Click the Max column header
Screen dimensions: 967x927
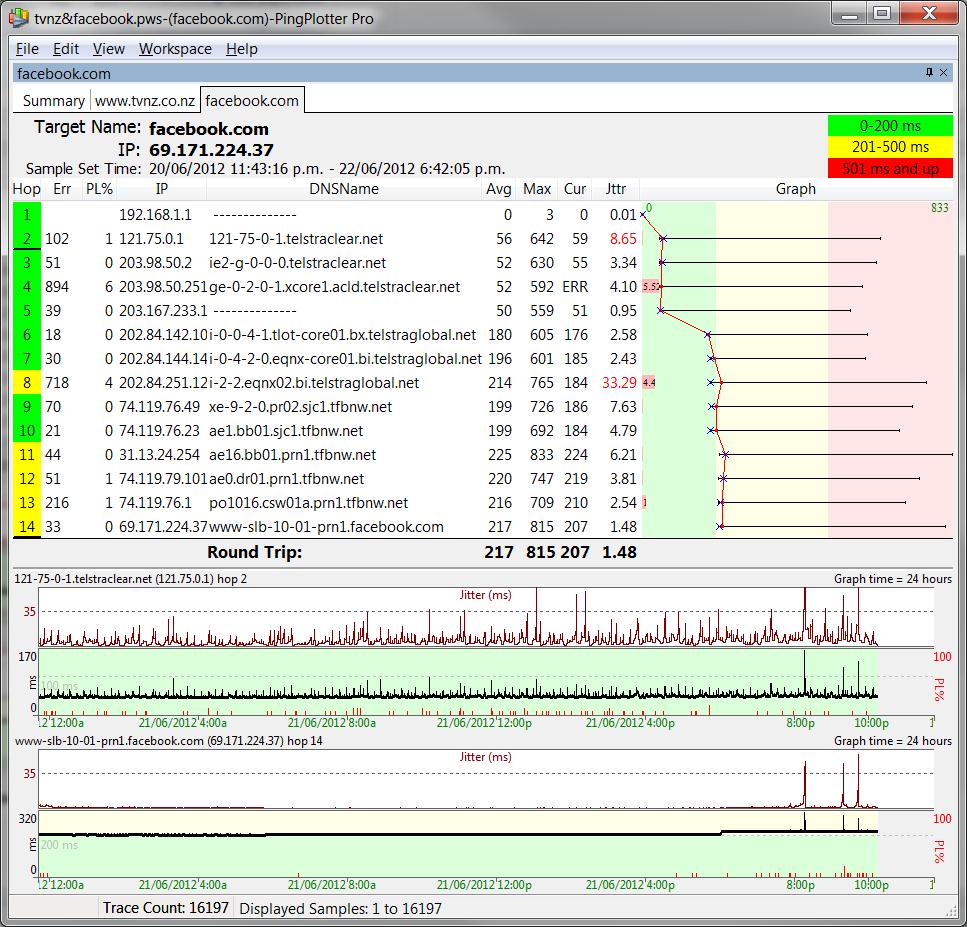point(537,189)
